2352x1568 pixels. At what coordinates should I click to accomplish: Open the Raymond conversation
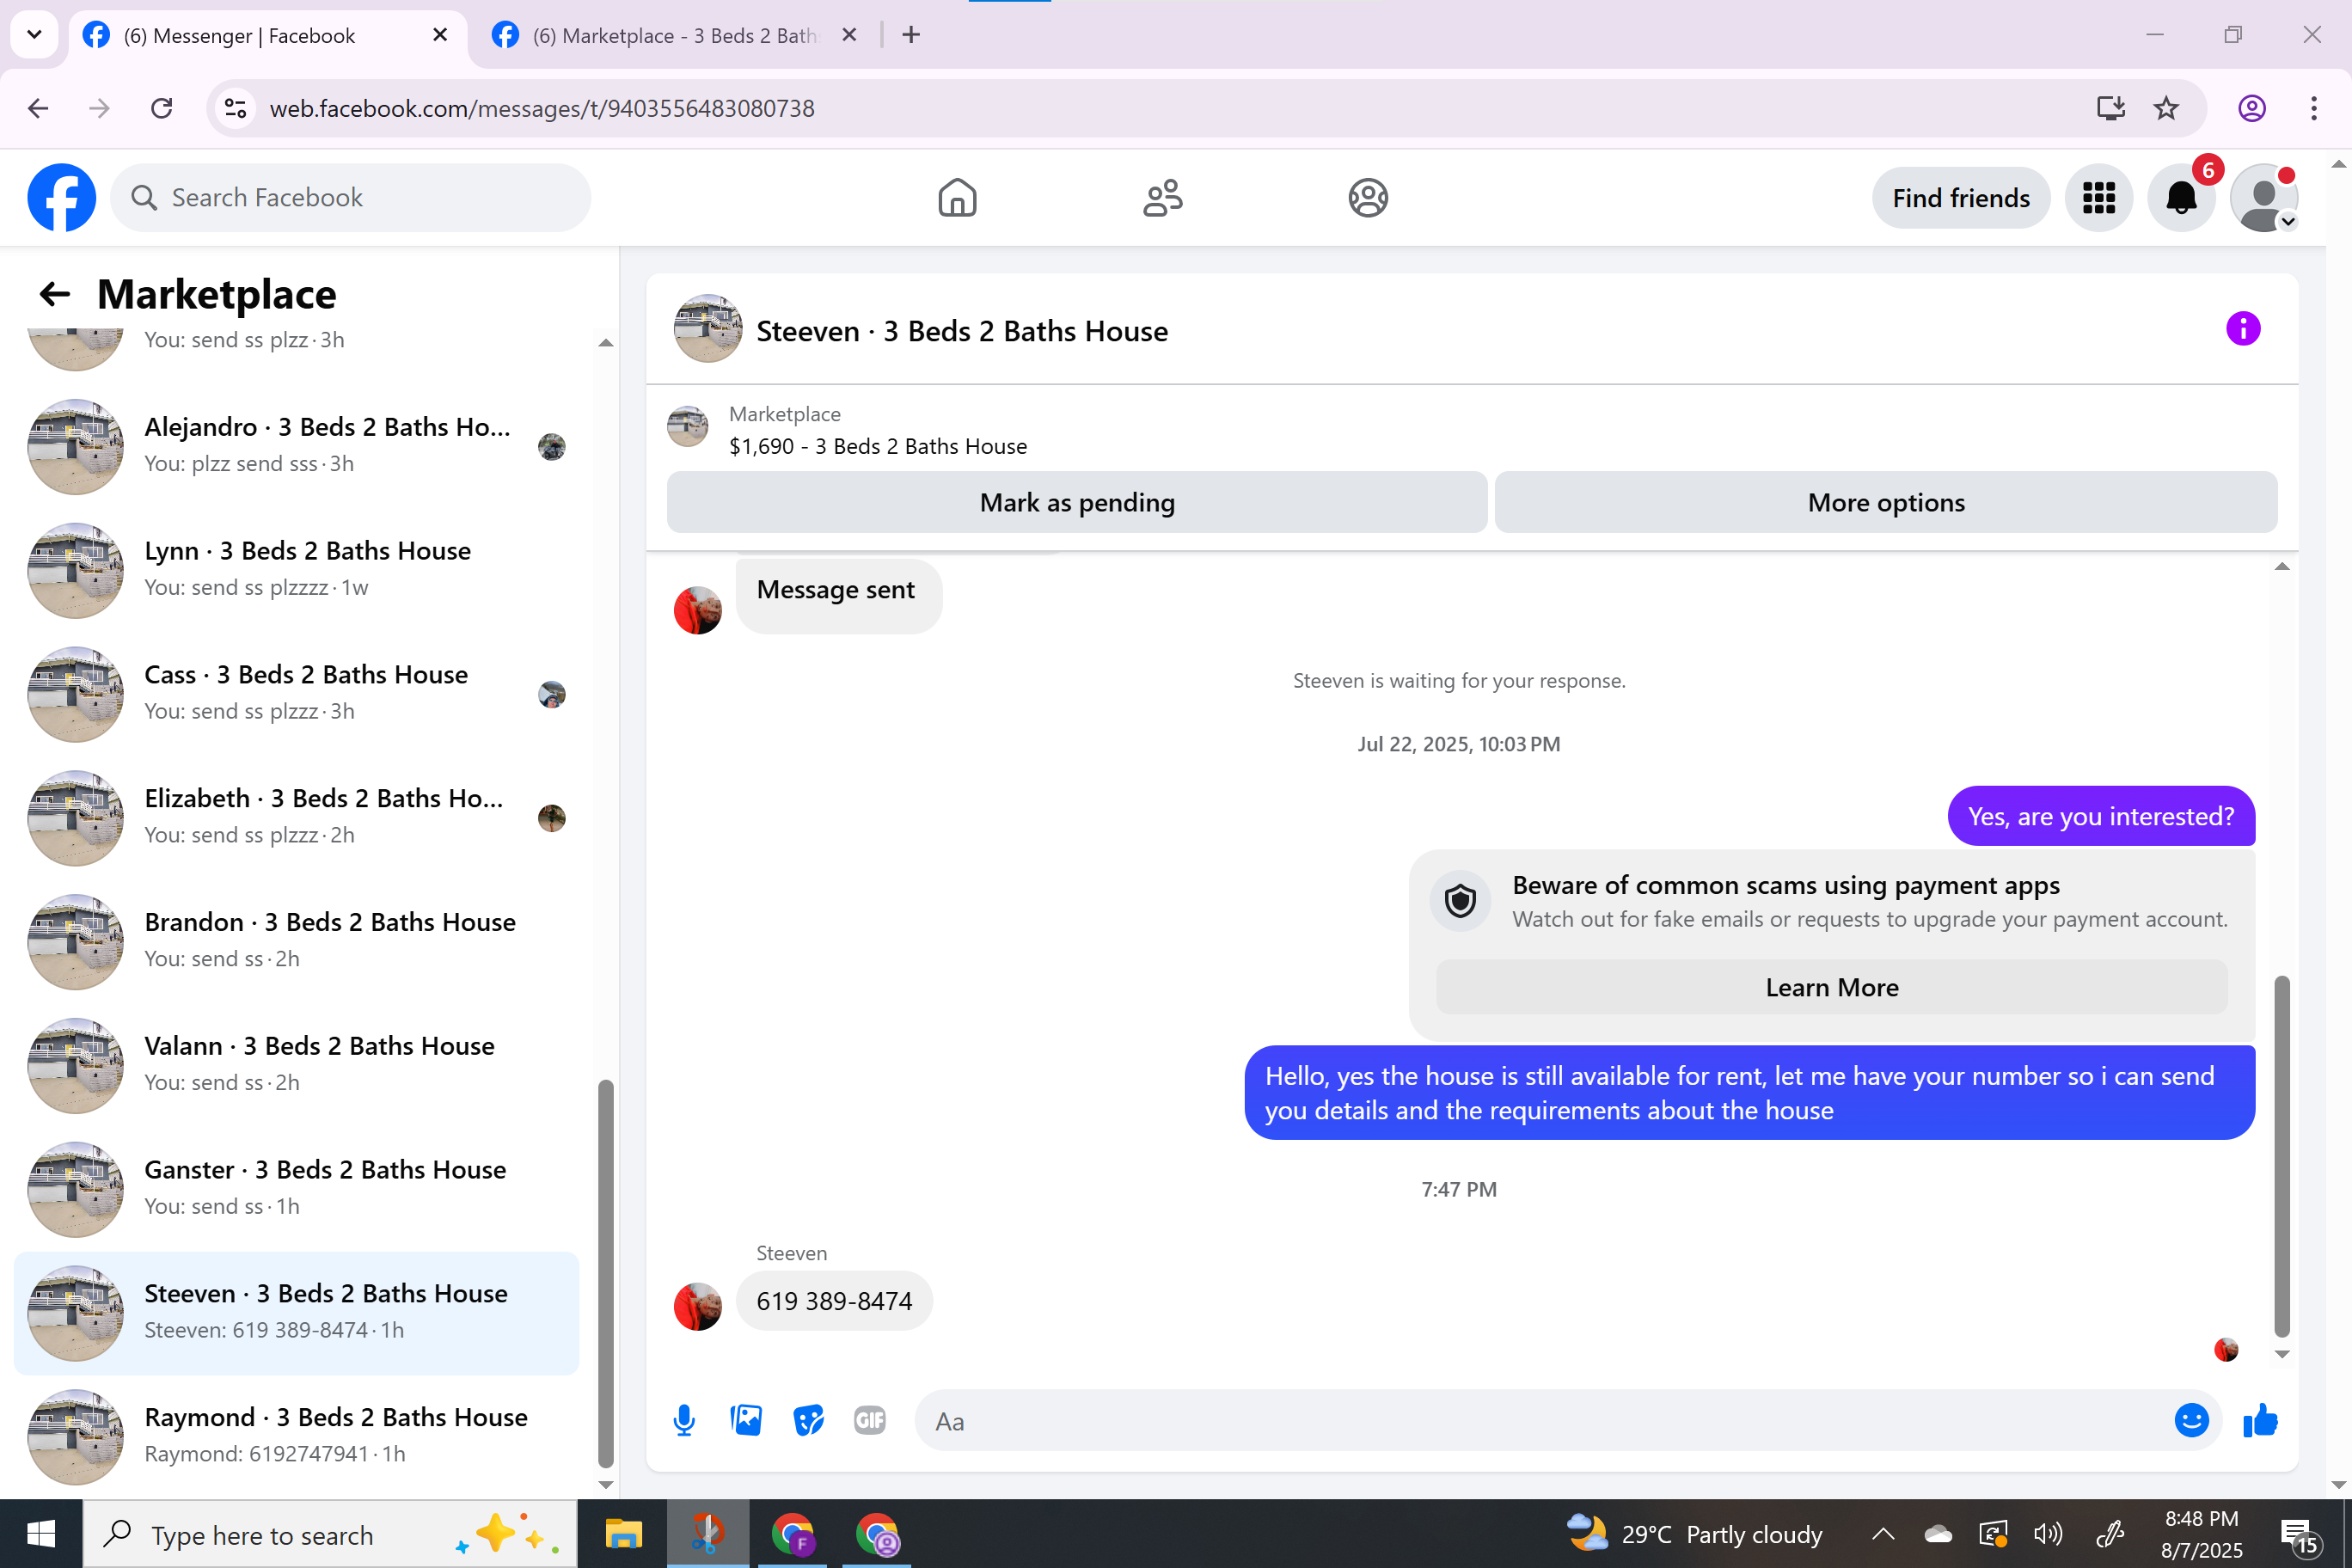click(296, 1437)
